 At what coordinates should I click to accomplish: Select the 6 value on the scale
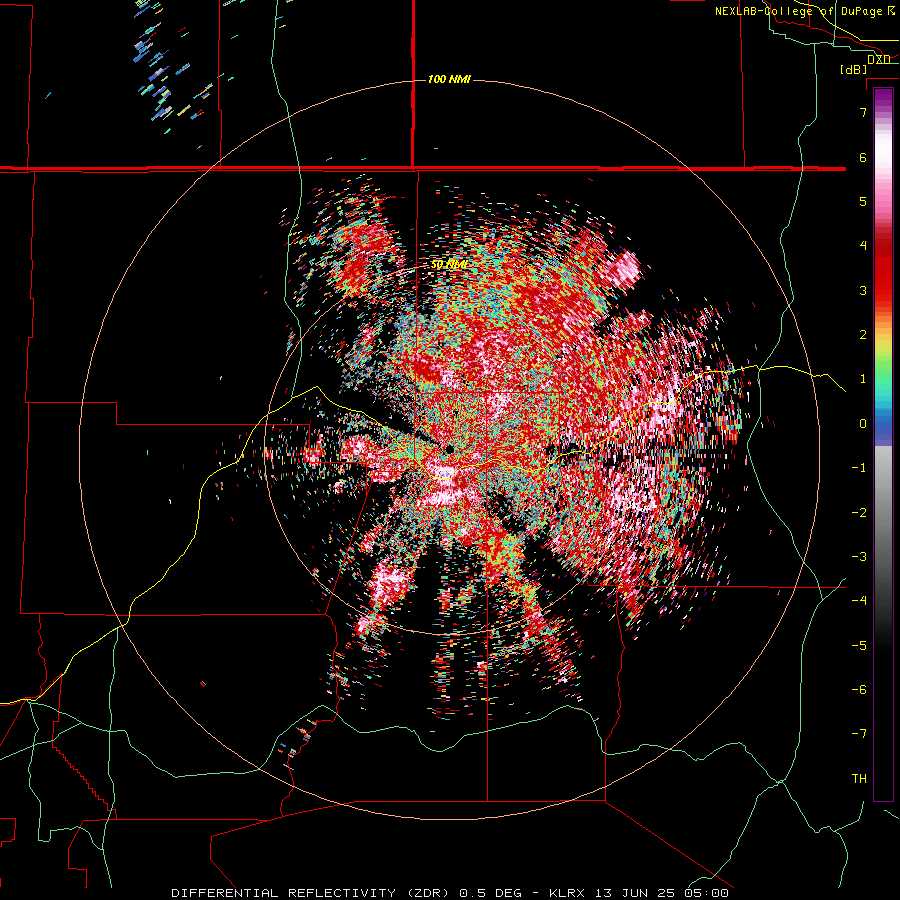coord(863,157)
